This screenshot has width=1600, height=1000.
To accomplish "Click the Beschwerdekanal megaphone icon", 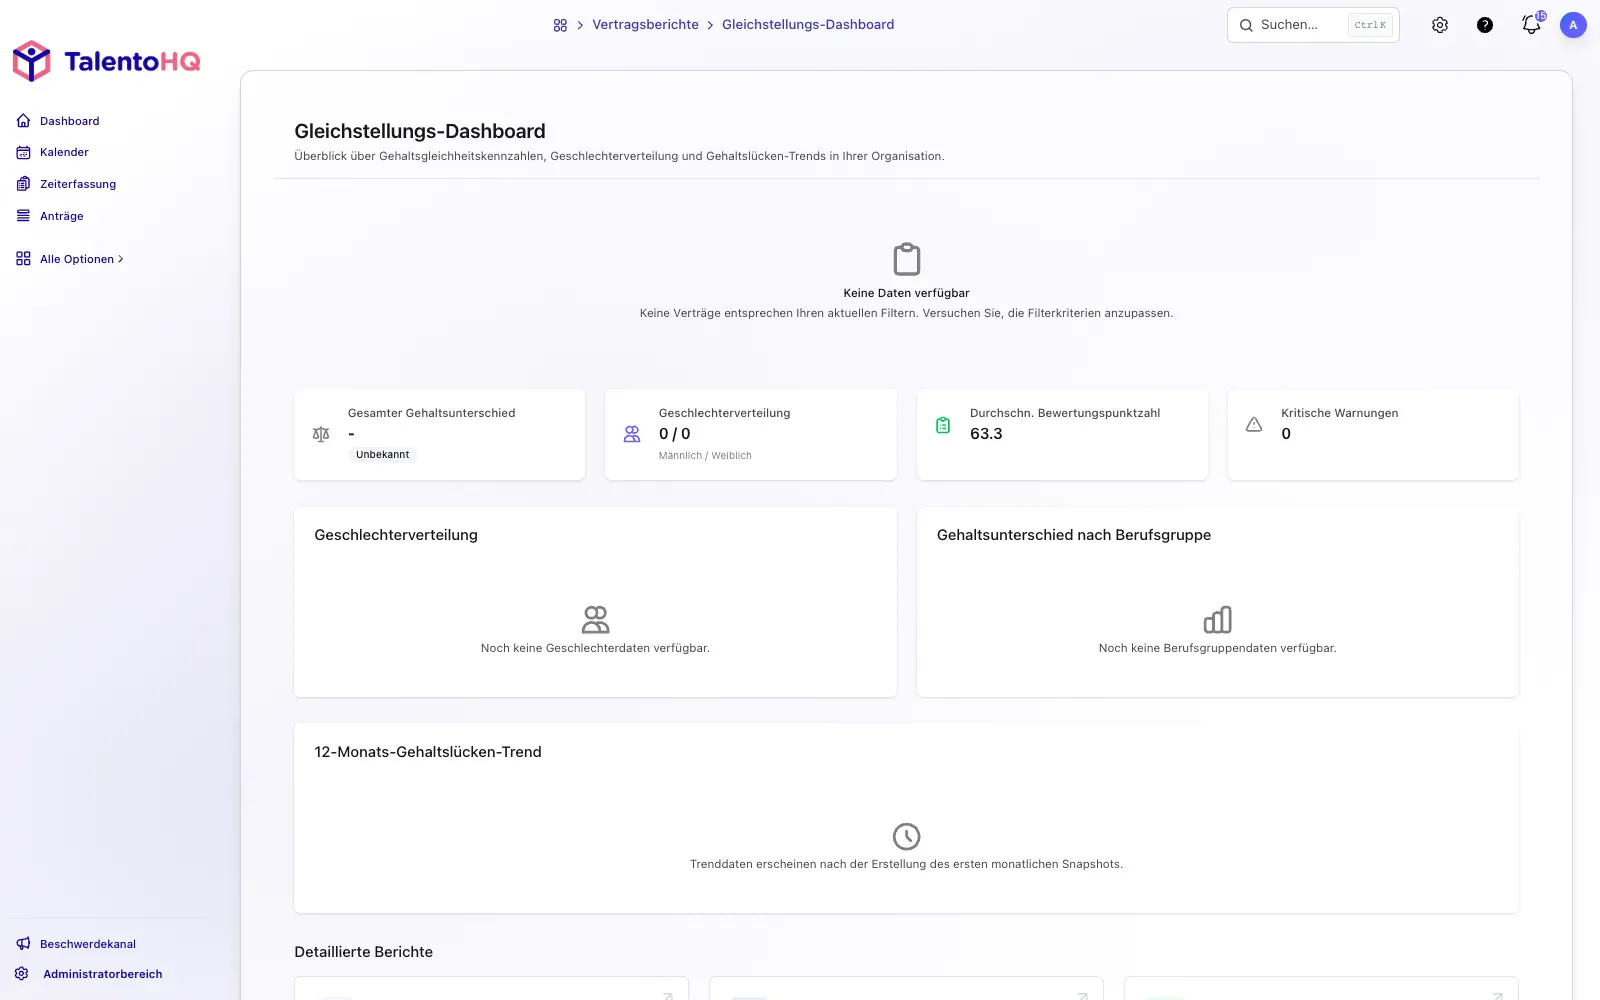I will pos(23,944).
